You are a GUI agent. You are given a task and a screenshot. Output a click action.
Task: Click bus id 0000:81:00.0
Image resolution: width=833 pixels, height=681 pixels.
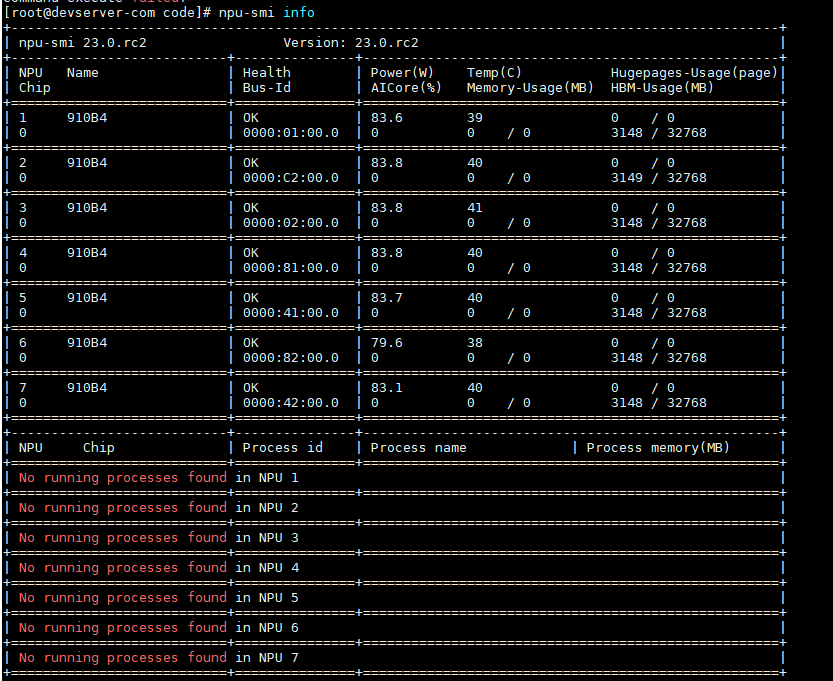click(291, 268)
